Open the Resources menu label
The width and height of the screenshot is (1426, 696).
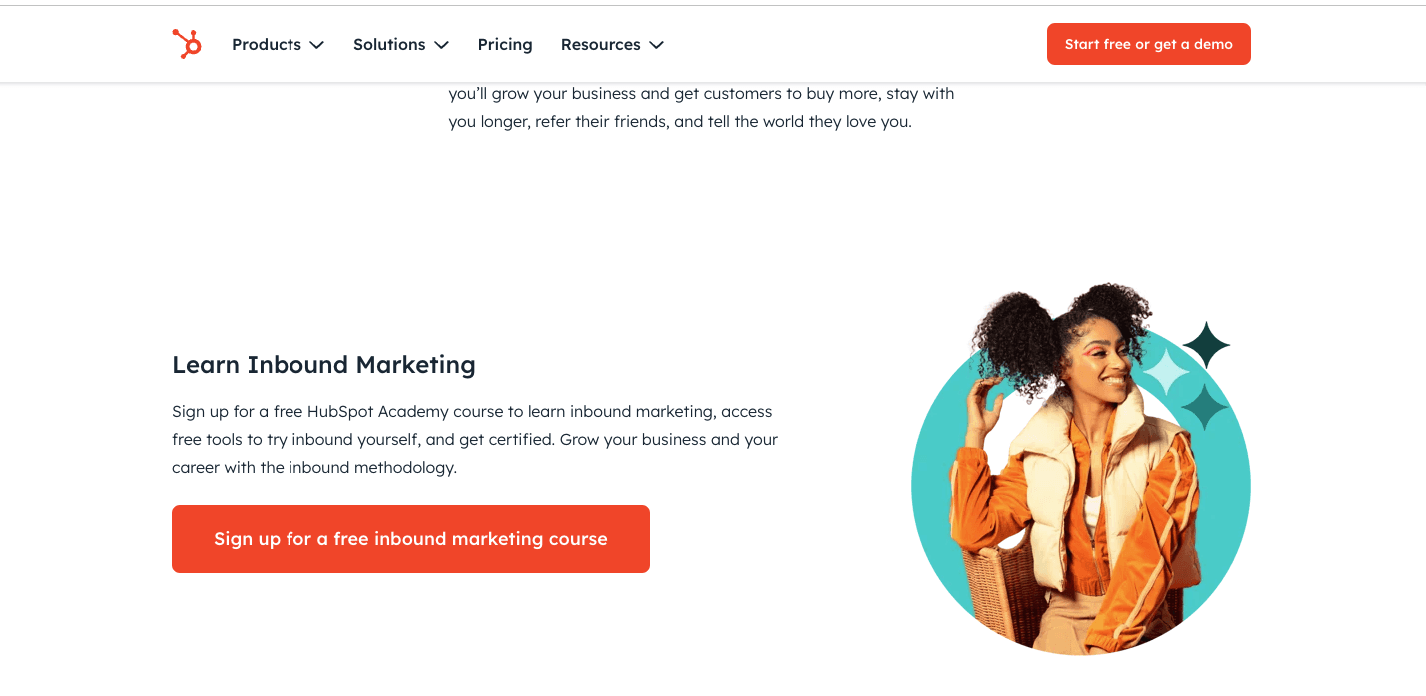coord(600,45)
